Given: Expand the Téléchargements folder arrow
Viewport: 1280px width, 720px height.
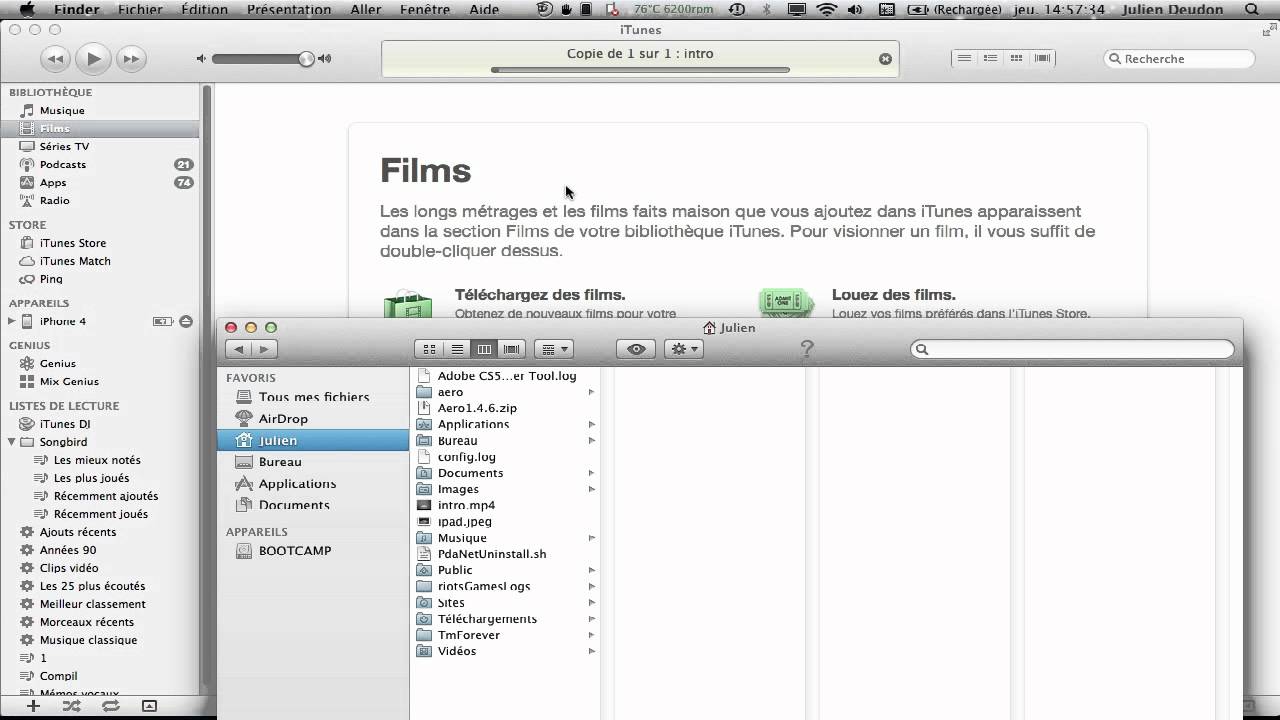Looking at the screenshot, I should (591, 619).
